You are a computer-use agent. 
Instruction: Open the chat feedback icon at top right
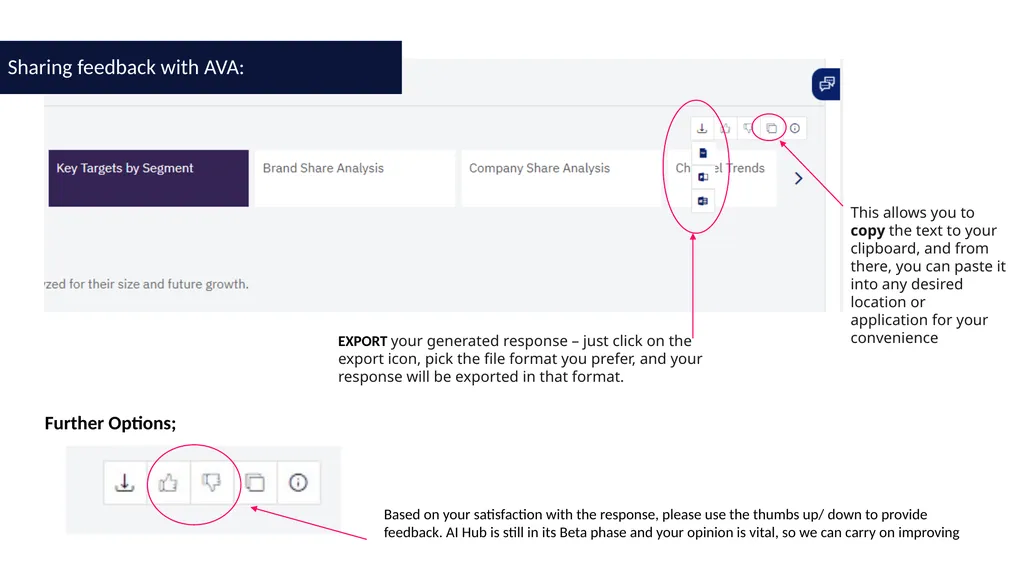click(826, 84)
